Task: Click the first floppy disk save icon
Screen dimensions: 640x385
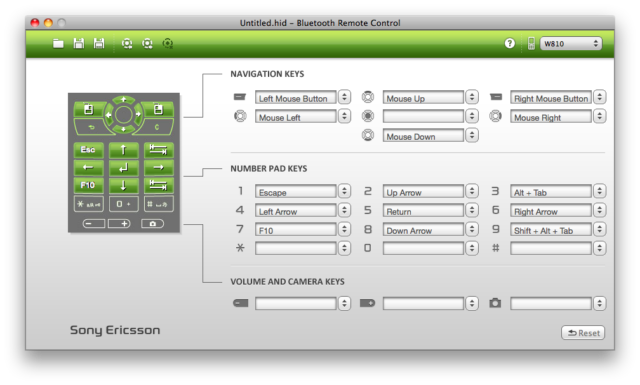Action: click(x=79, y=43)
